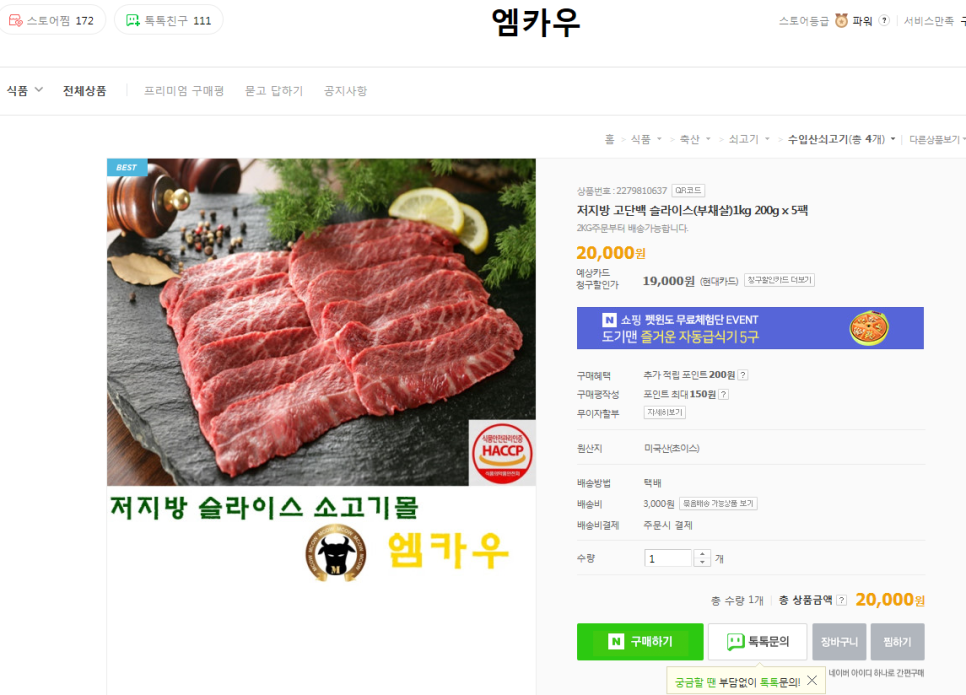Increase quantity with the stepper up arrow
Viewport: 966px width, 695px height.
[702, 554]
